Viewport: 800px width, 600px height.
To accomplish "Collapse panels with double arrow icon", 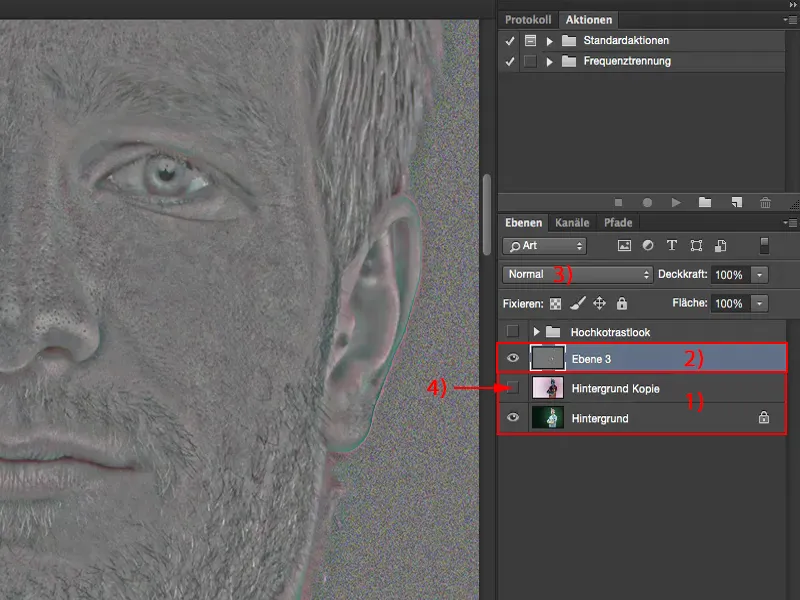I will (793, 5).
